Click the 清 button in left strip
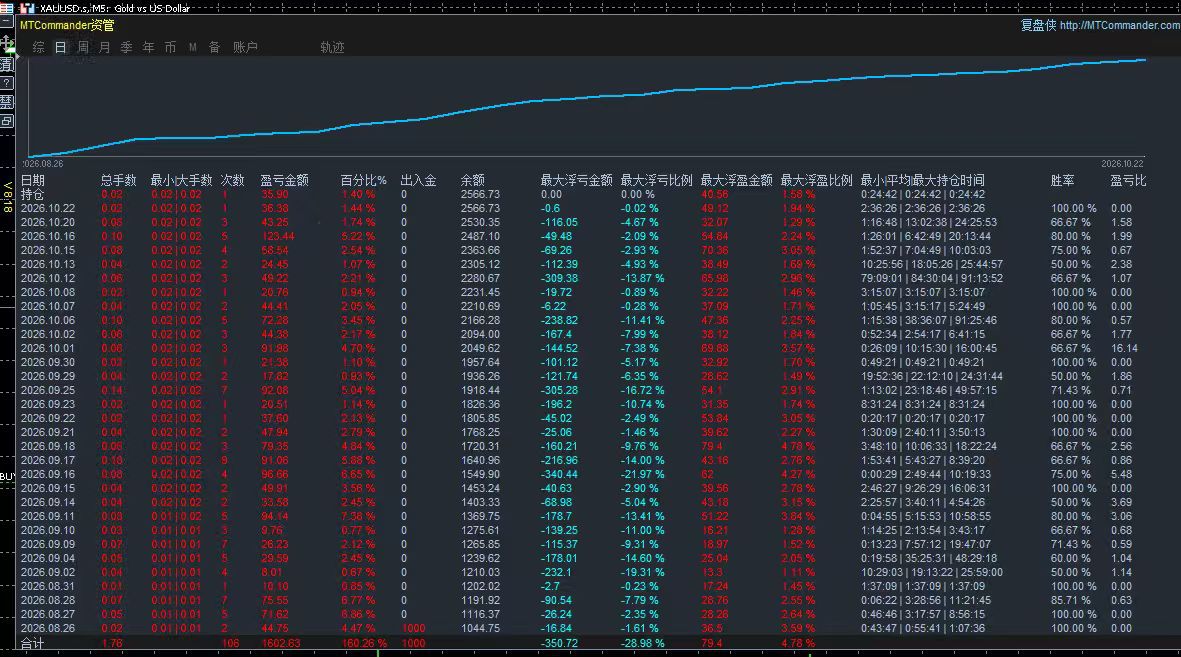Viewport: 1181px width, 657px height. [7, 64]
